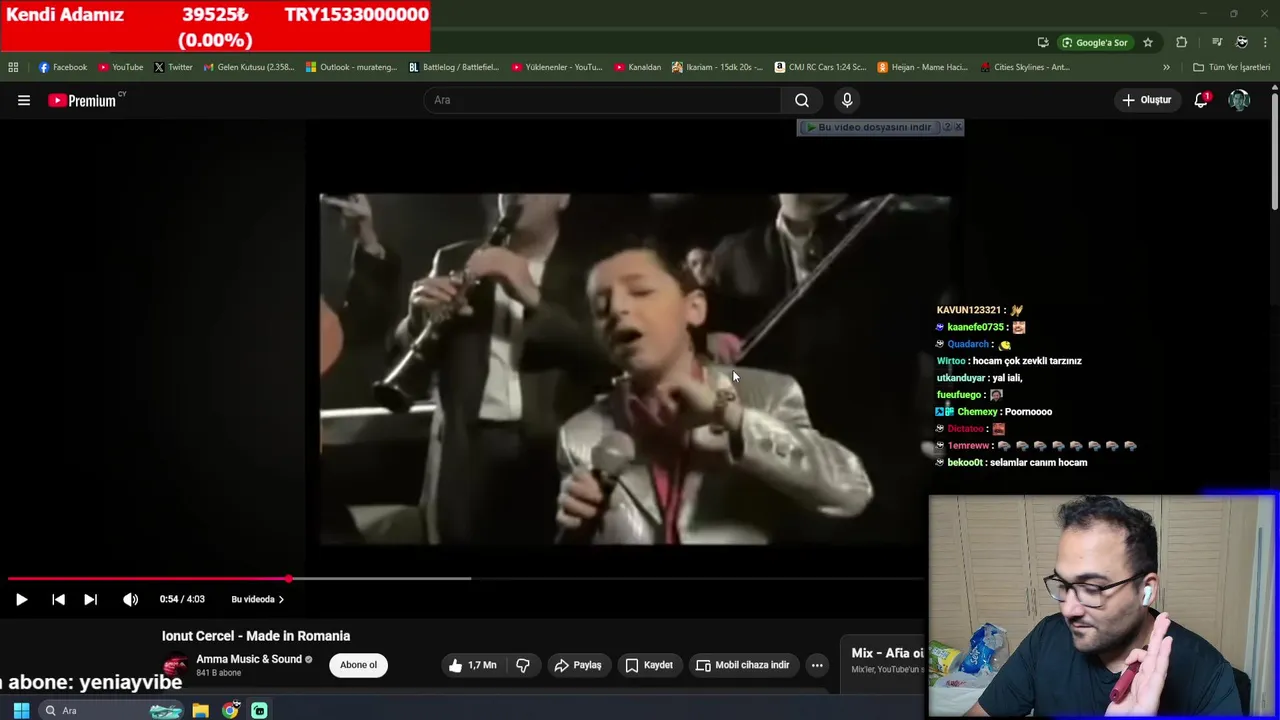The height and width of the screenshot is (720, 1280).
Task: Mute the video with the speaker icon
Action: click(130, 599)
